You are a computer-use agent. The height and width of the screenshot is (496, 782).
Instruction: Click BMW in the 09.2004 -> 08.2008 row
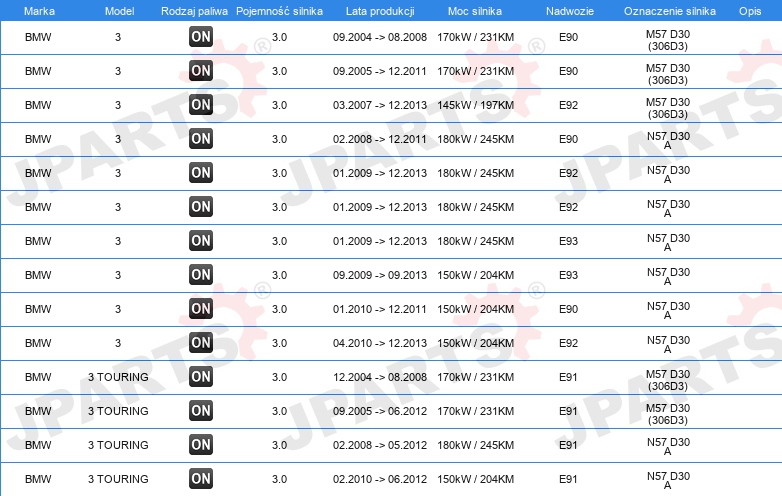pos(38,37)
